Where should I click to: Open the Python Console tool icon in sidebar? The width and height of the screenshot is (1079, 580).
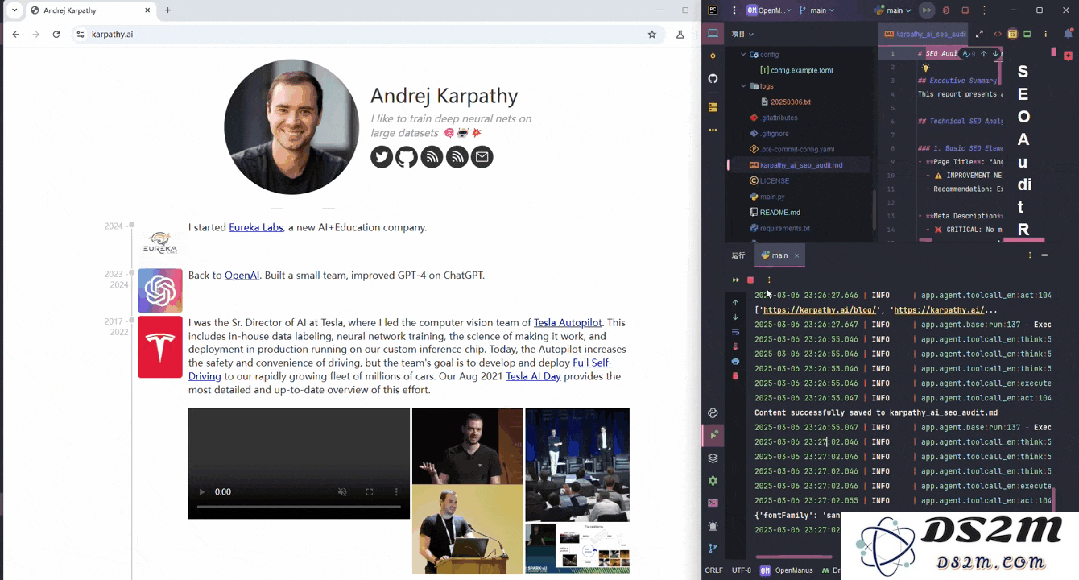713,412
